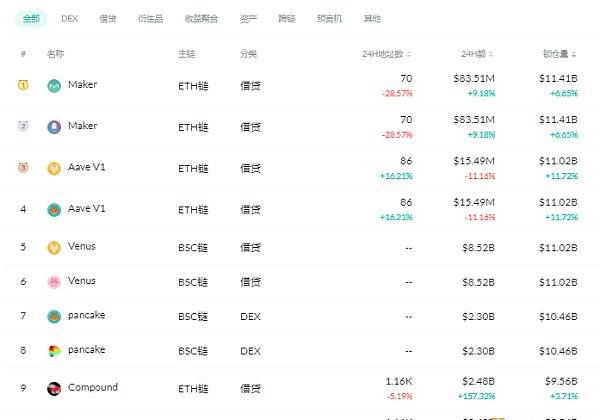600x420 pixels.
Task: Click the colorful pancake logo in row eight
Action: pos(54,351)
